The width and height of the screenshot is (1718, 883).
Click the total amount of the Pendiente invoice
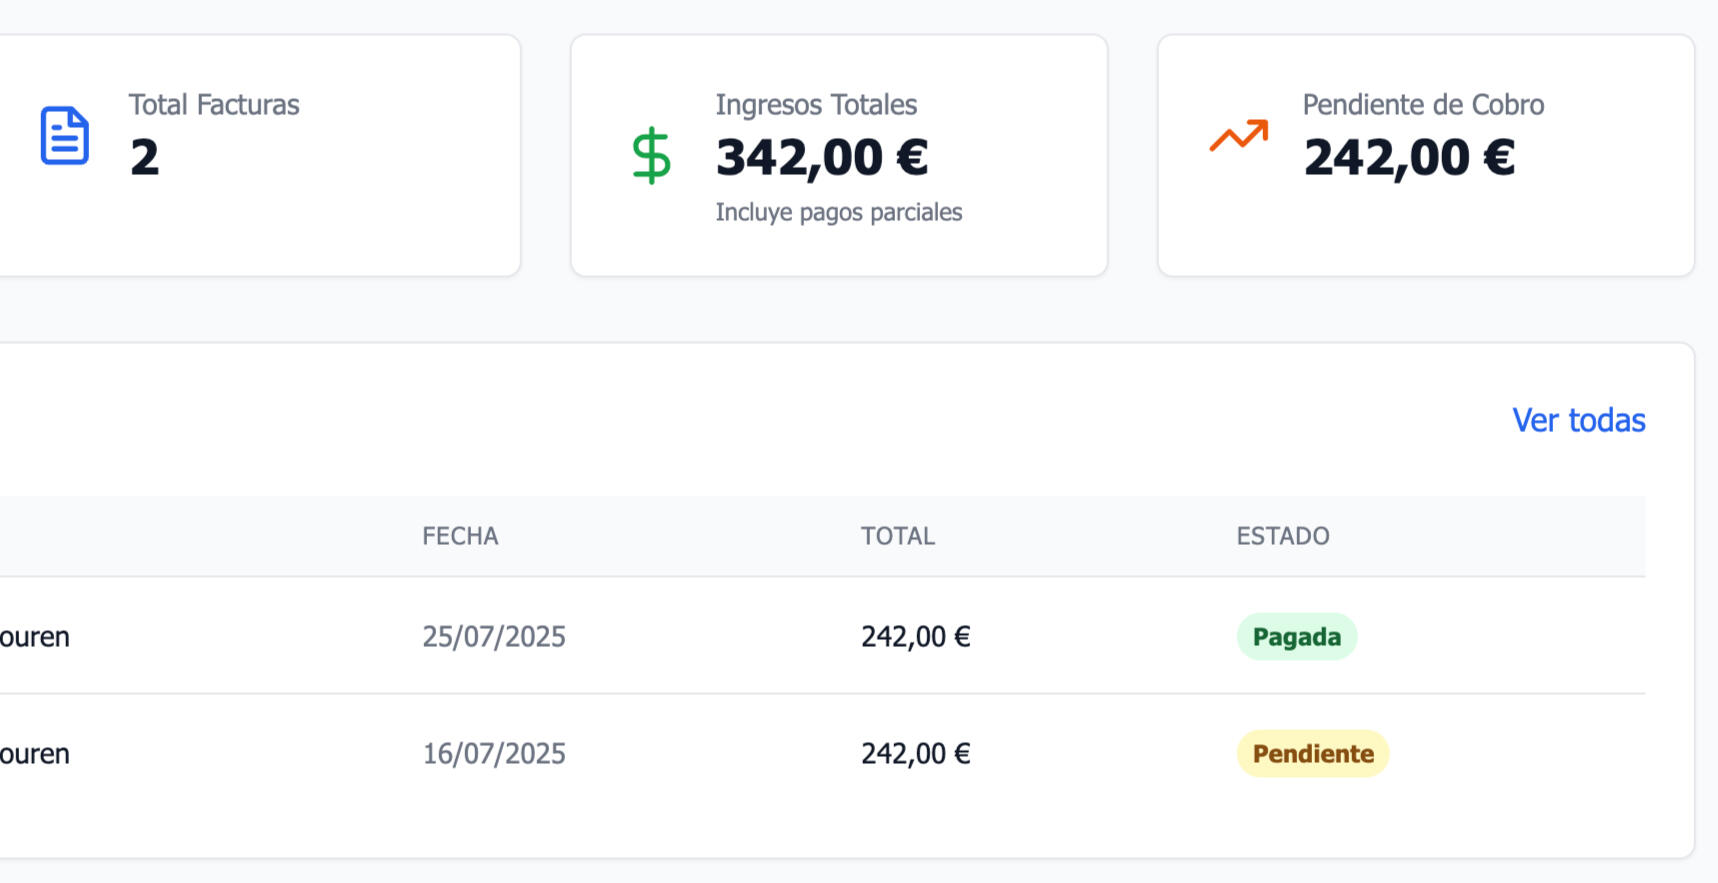[x=915, y=754]
